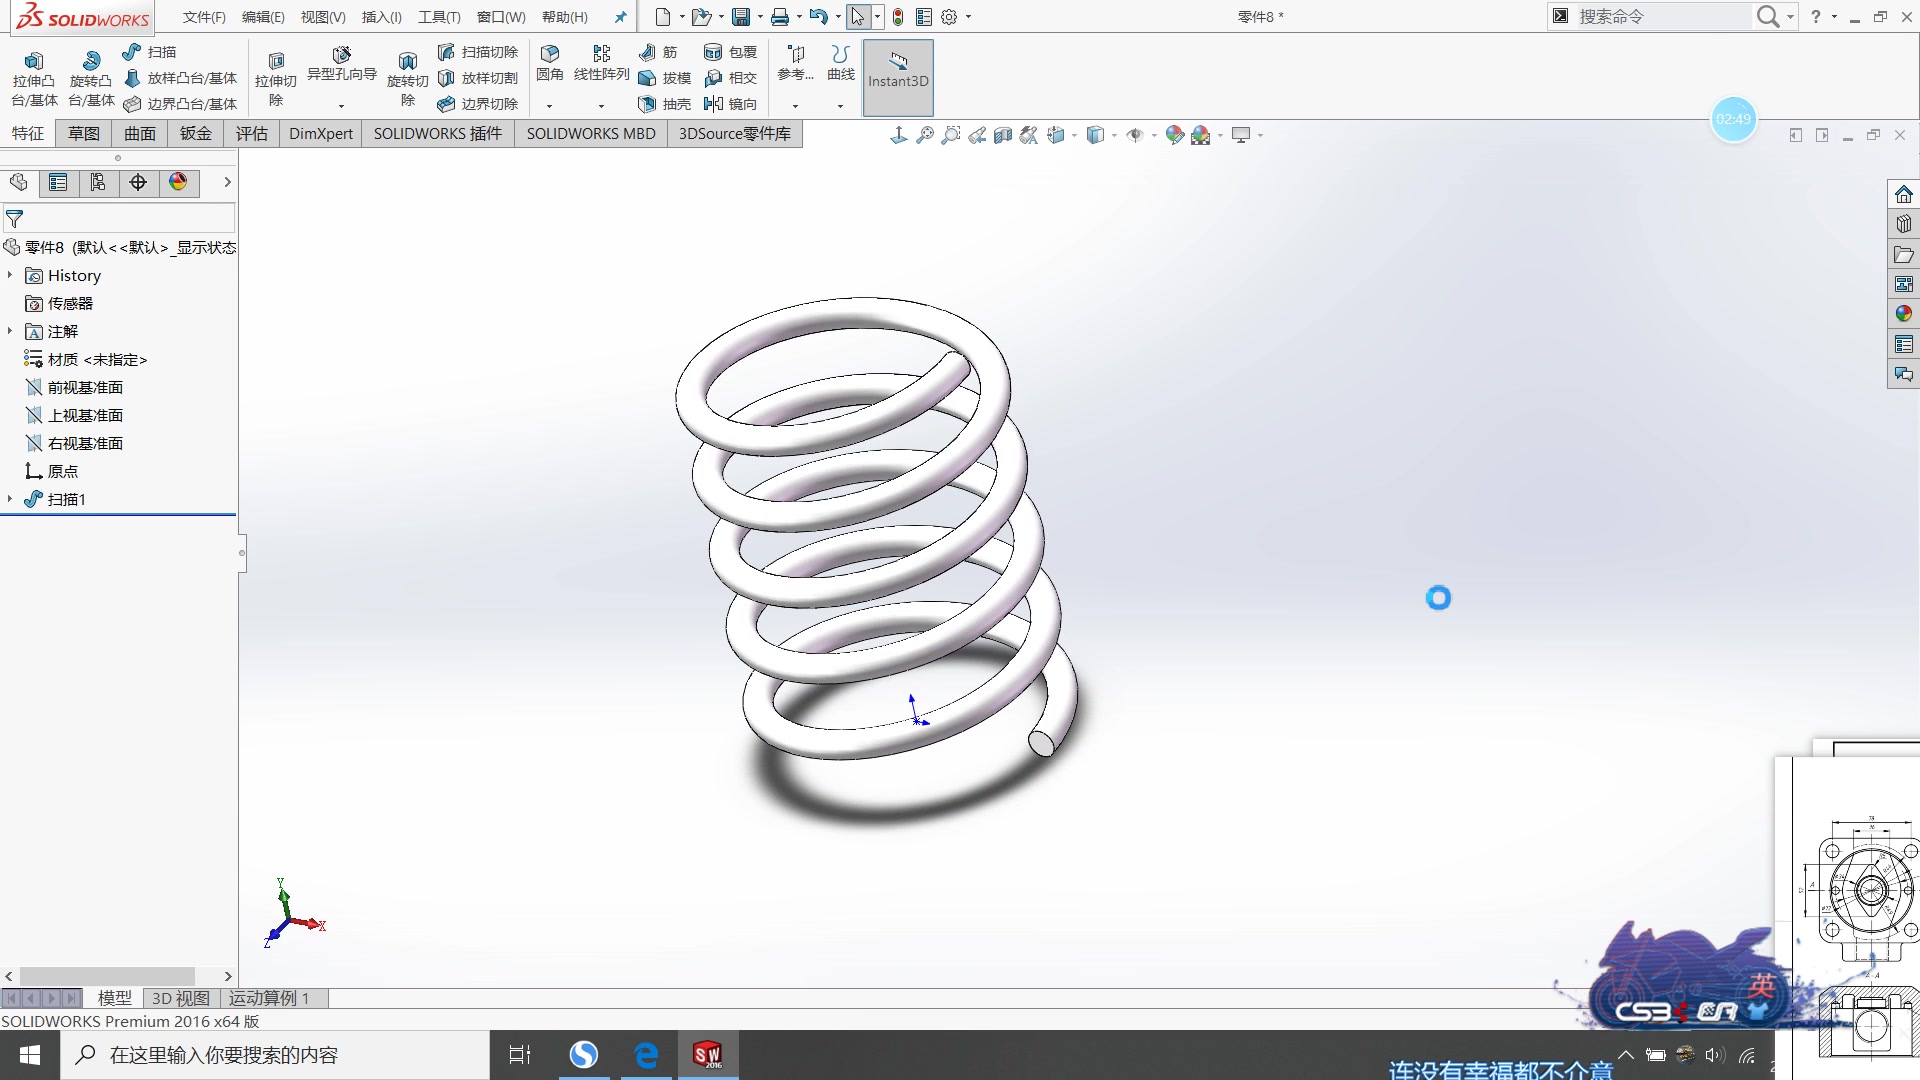Click the Boundary Boss/Base (边界凸台/基体) tool

180,104
